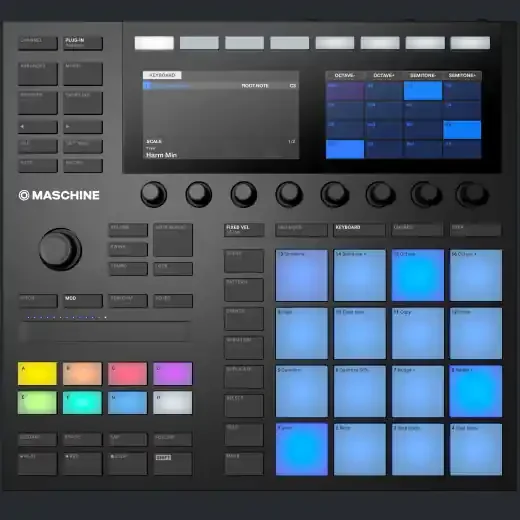Tap the FILE button
This screenshot has height=520, width=520.
(x=38, y=146)
